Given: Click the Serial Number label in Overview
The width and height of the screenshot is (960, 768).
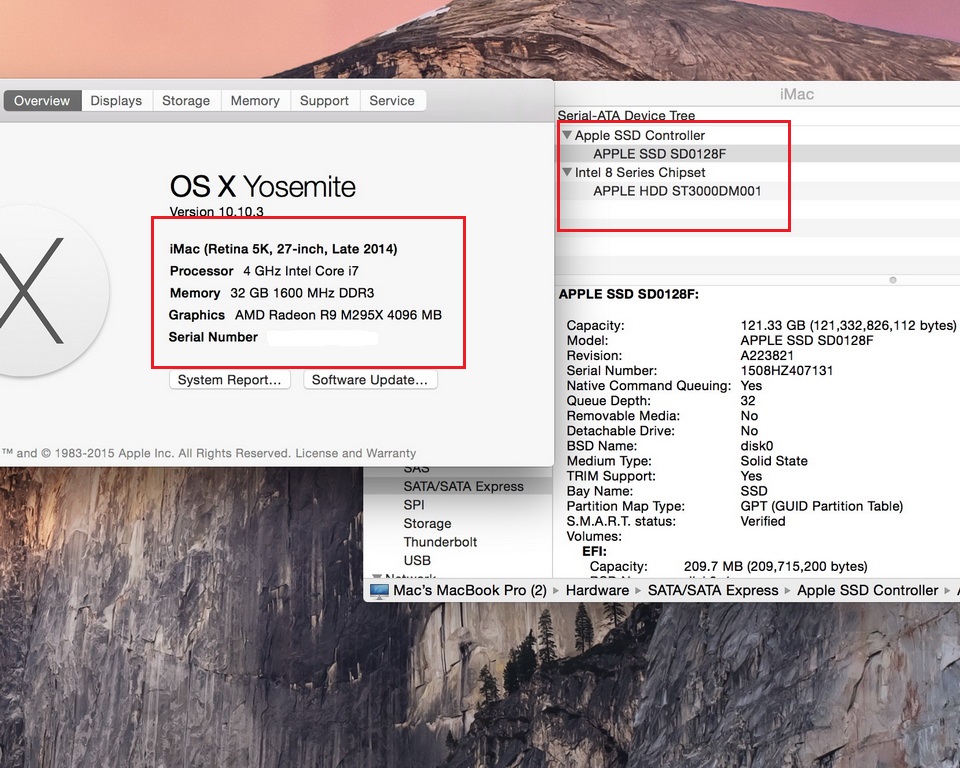Looking at the screenshot, I should tap(213, 337).
